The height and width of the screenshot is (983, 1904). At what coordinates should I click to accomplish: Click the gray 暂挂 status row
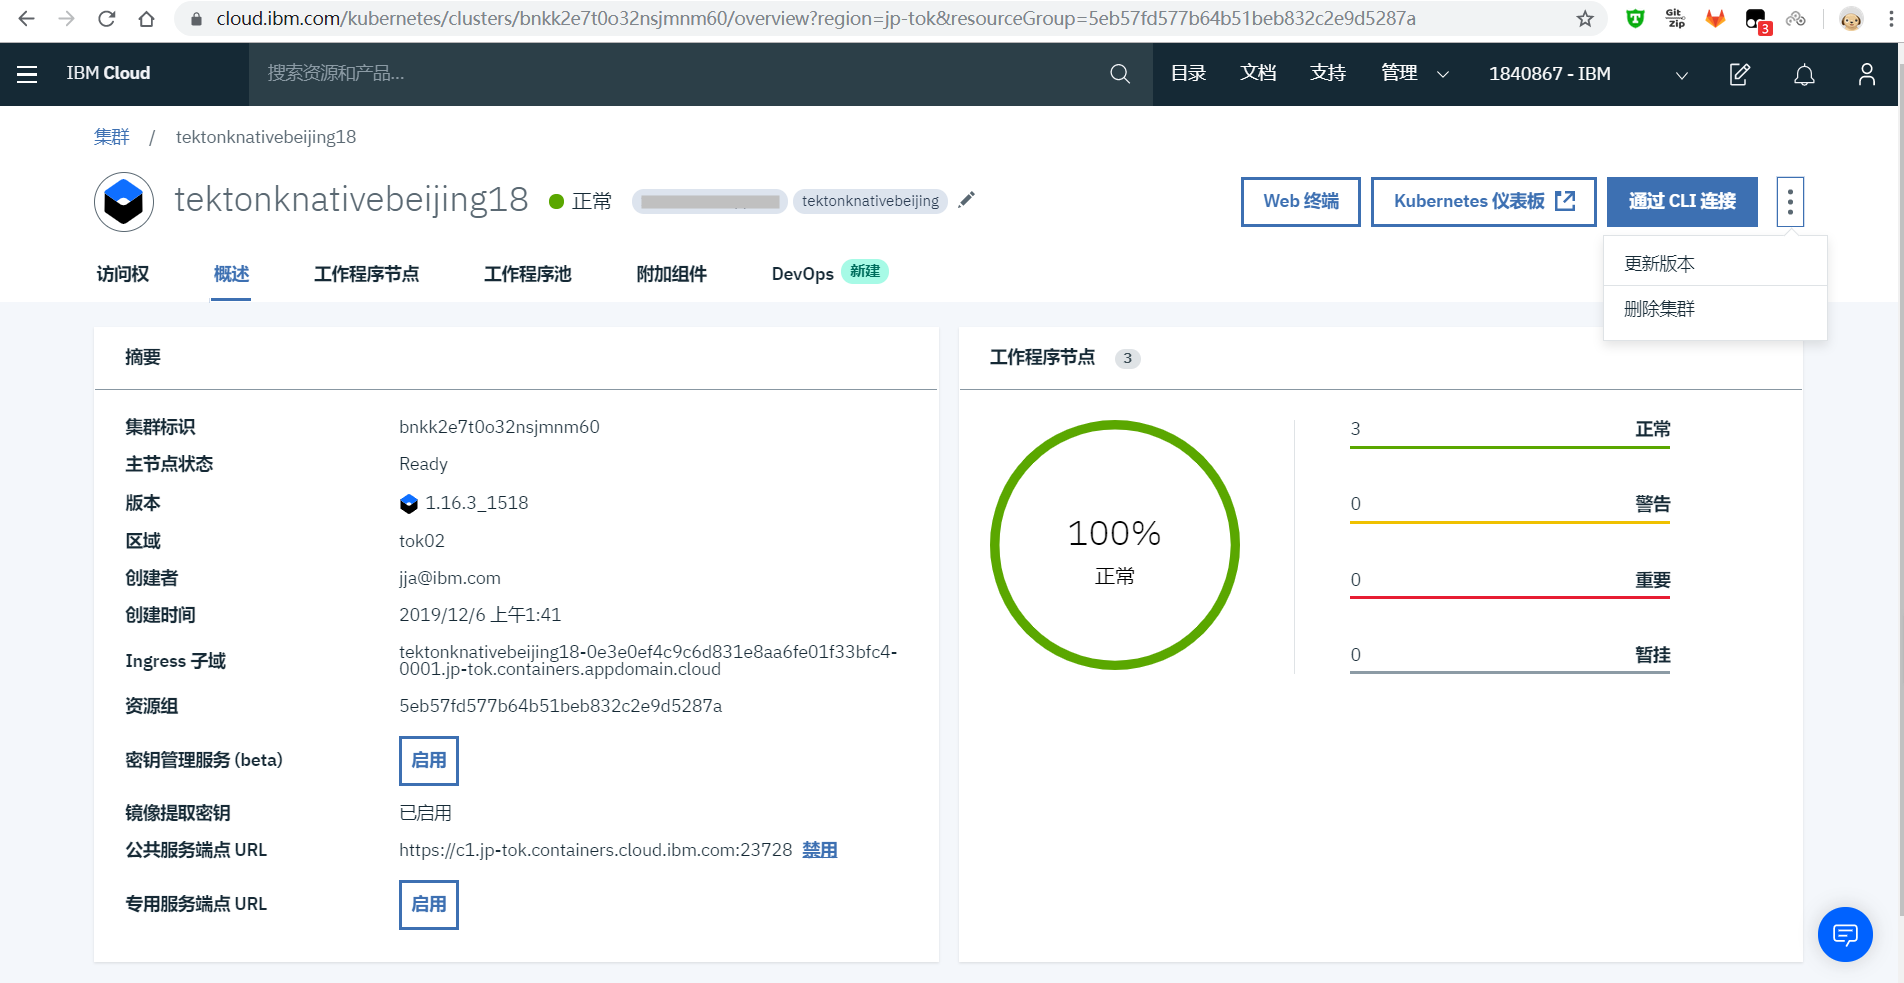pyautogui.click(x=1510, y=658)
